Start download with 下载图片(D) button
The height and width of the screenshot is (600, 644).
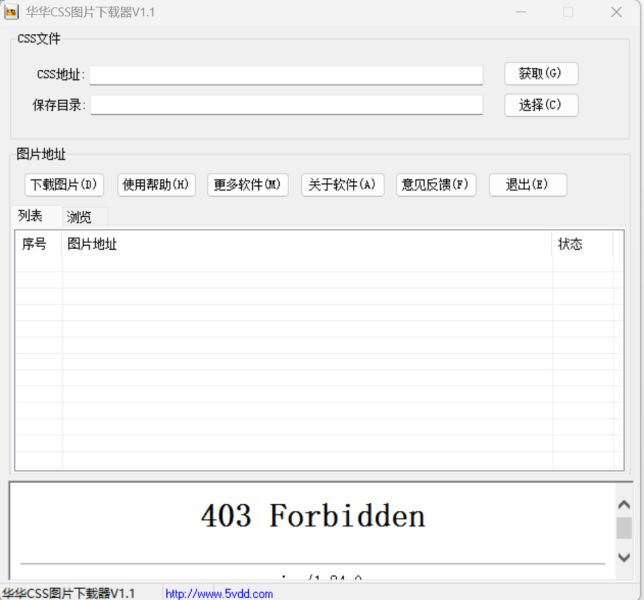click(64, 185)
